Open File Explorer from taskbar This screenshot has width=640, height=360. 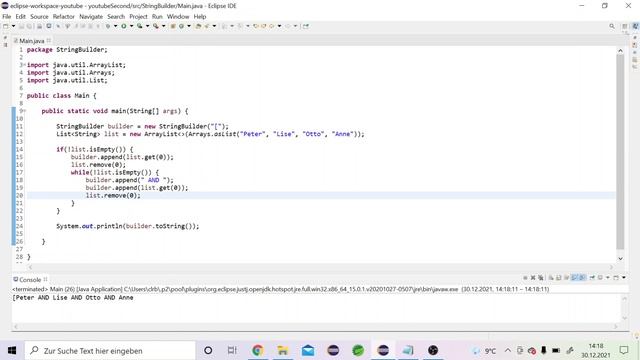pos(282,350)
